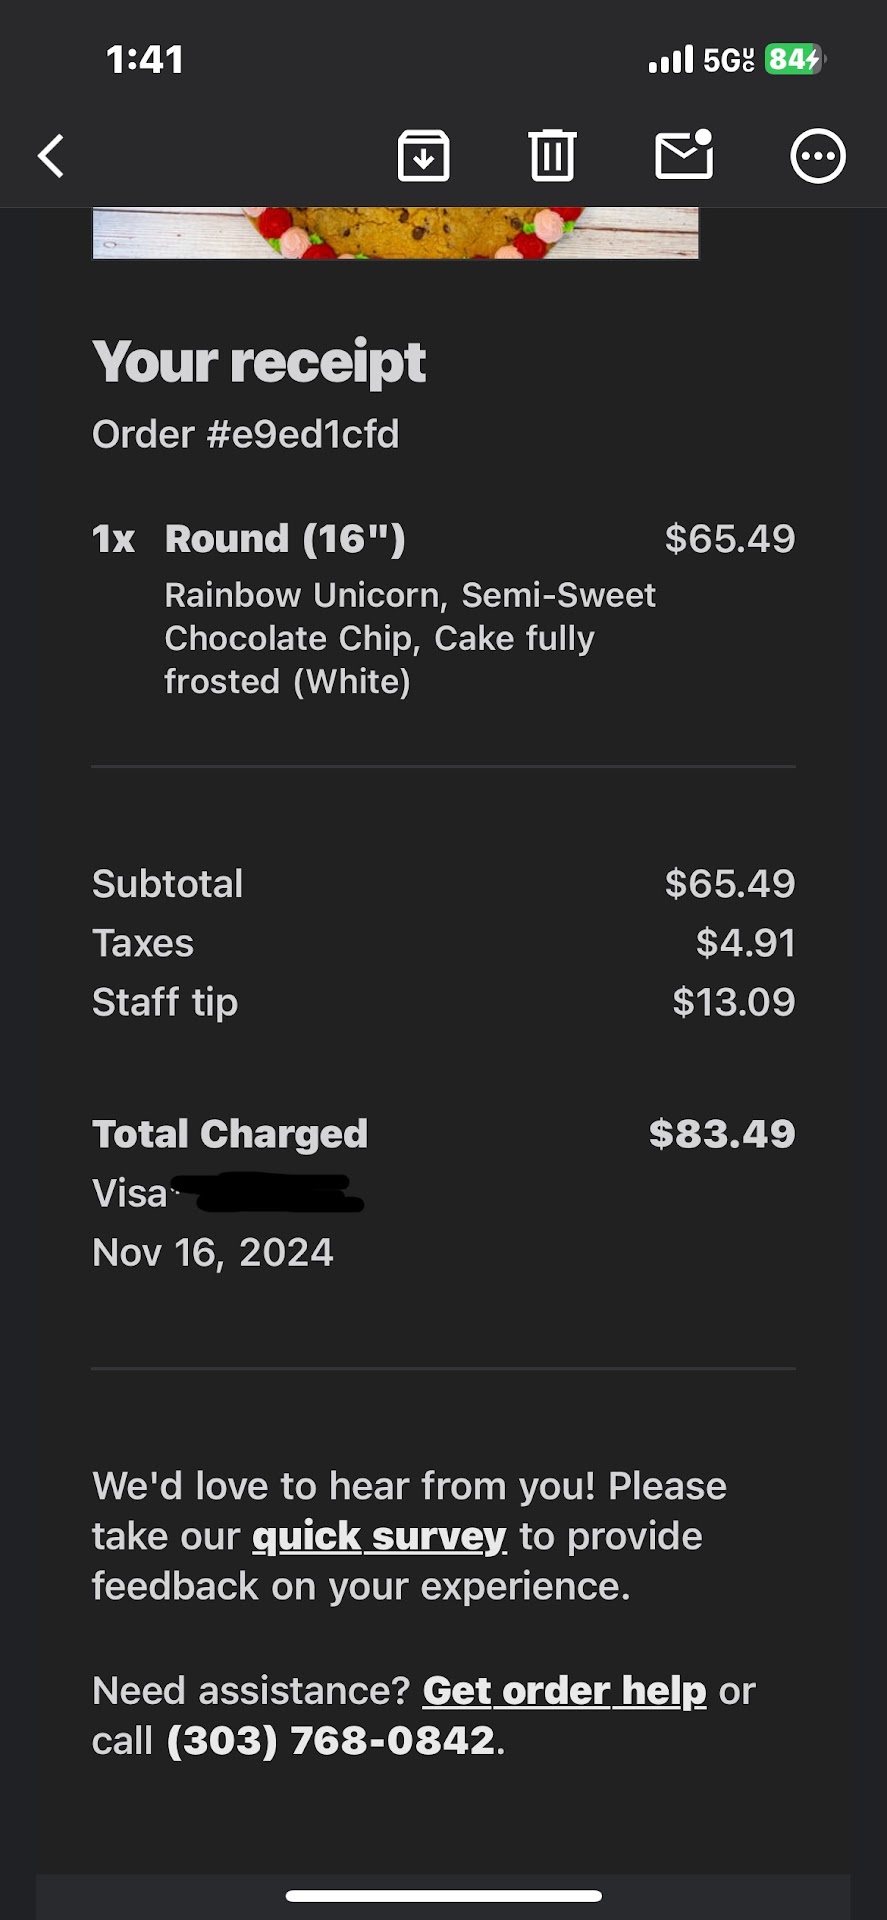Tap the Round (16") item name
Viewport: 887px width, 1920px height.
coord(285,539)
